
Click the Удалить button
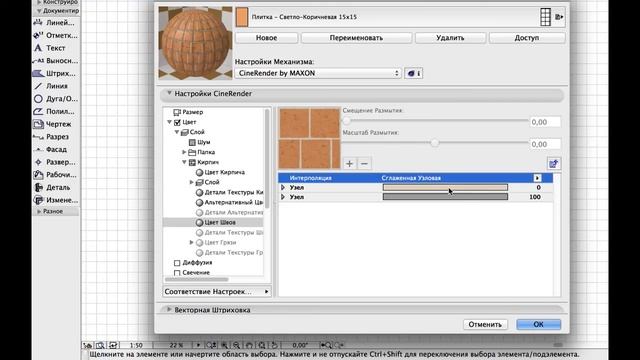click(x=450, y=38)
